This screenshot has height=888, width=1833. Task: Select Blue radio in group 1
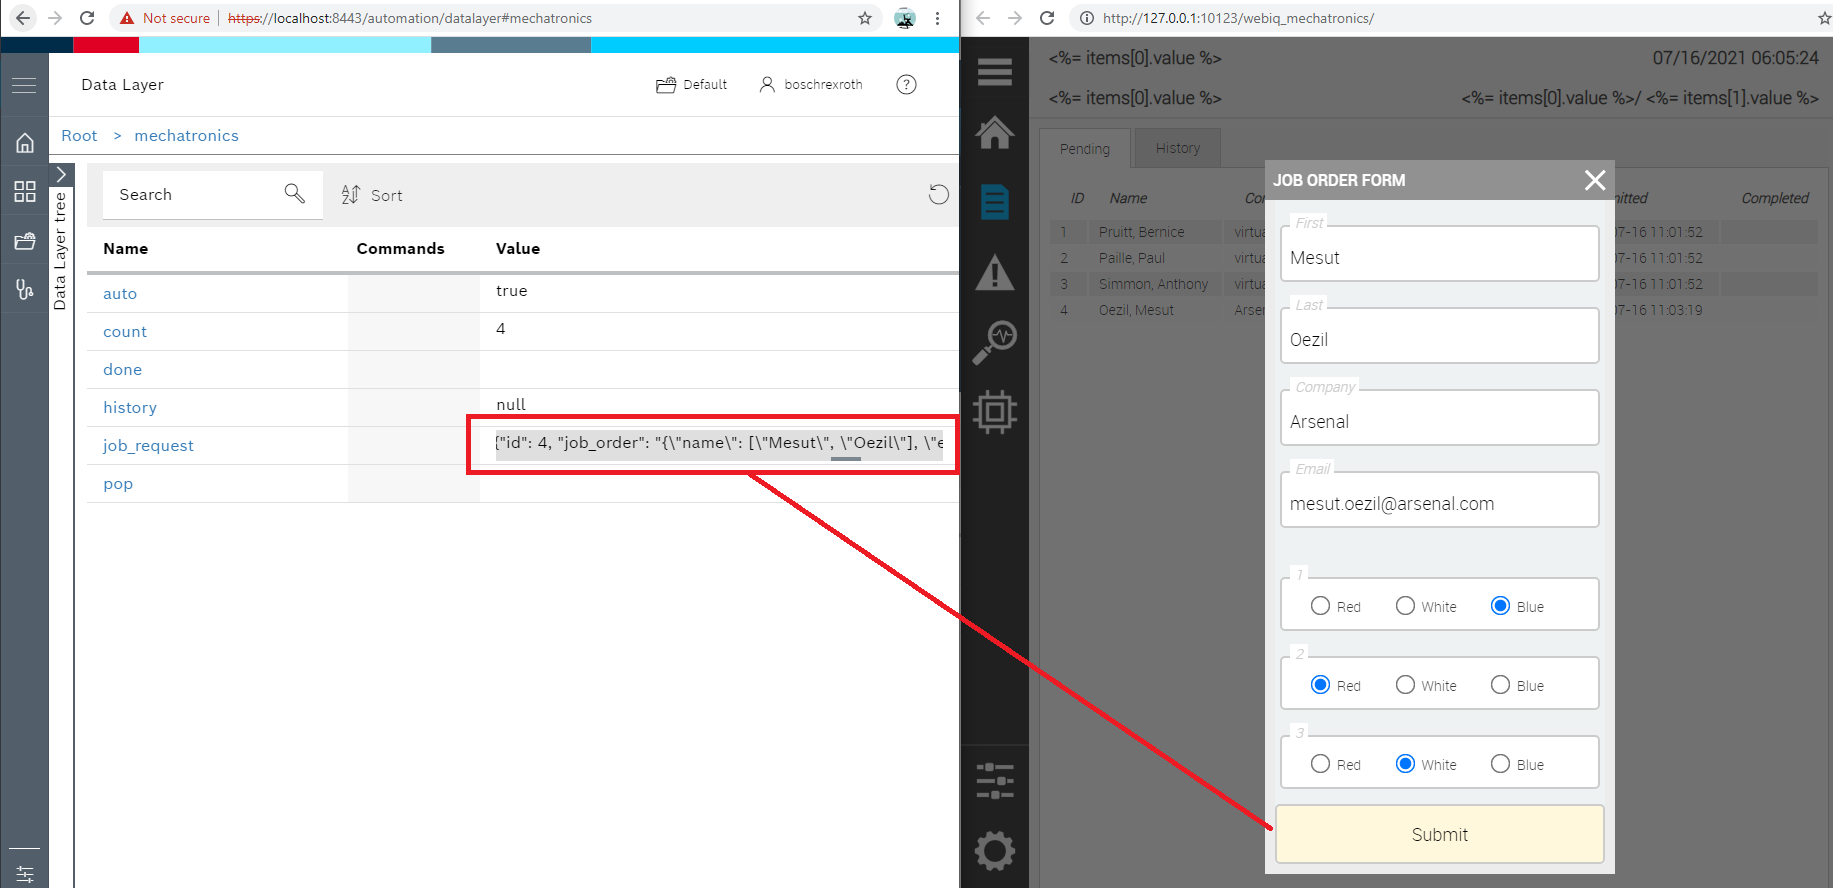[x=1500, y=606]
